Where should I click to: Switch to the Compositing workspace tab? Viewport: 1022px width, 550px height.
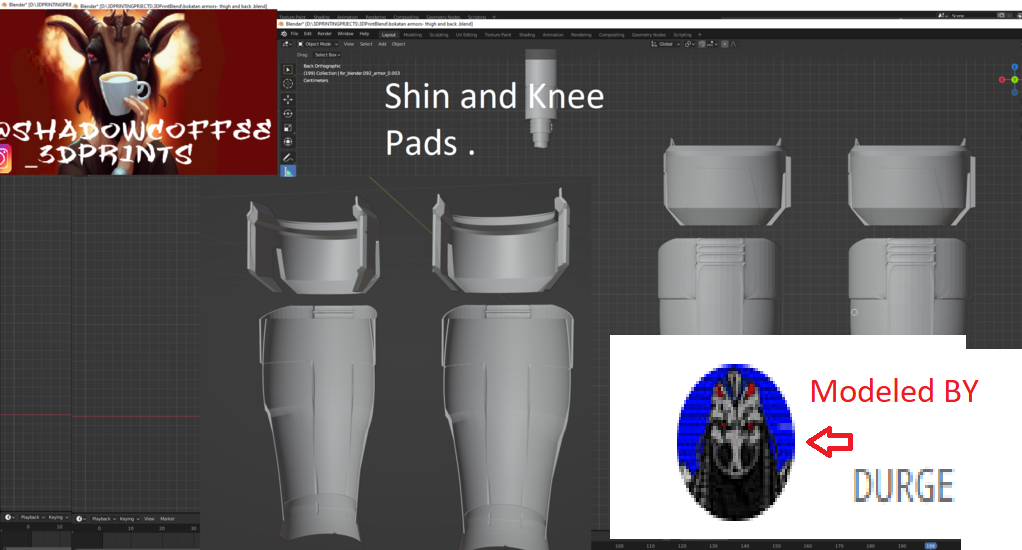[611, 35]
